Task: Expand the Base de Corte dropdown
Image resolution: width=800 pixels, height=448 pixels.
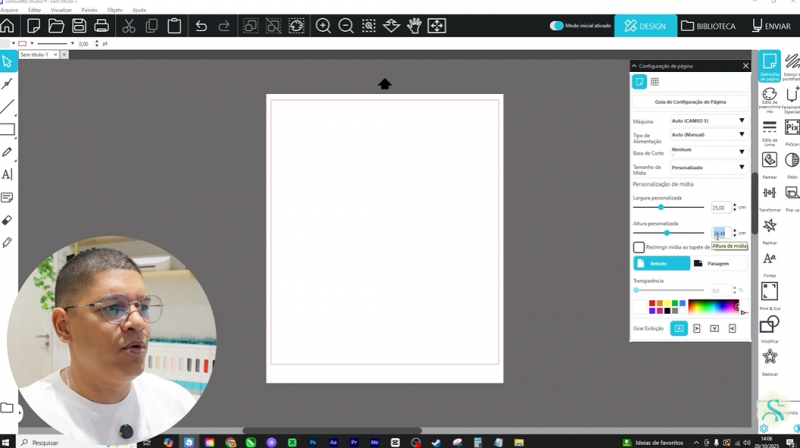Action: [709, 151]
